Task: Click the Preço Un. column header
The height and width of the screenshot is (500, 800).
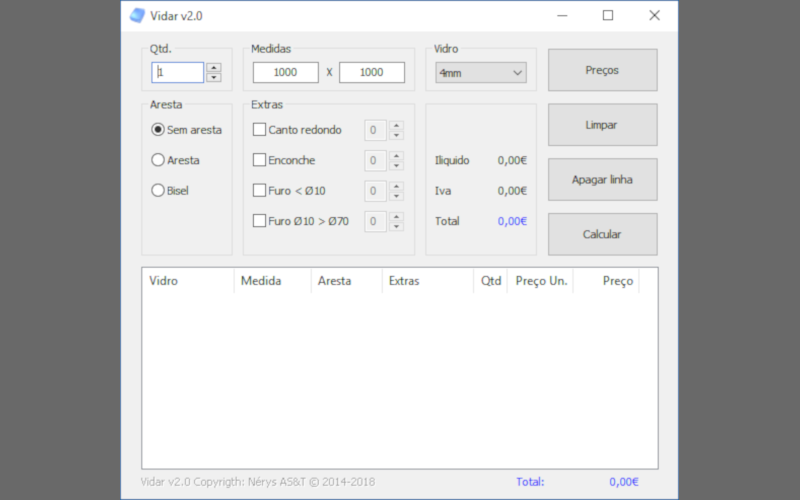Action: coord(541,281)
